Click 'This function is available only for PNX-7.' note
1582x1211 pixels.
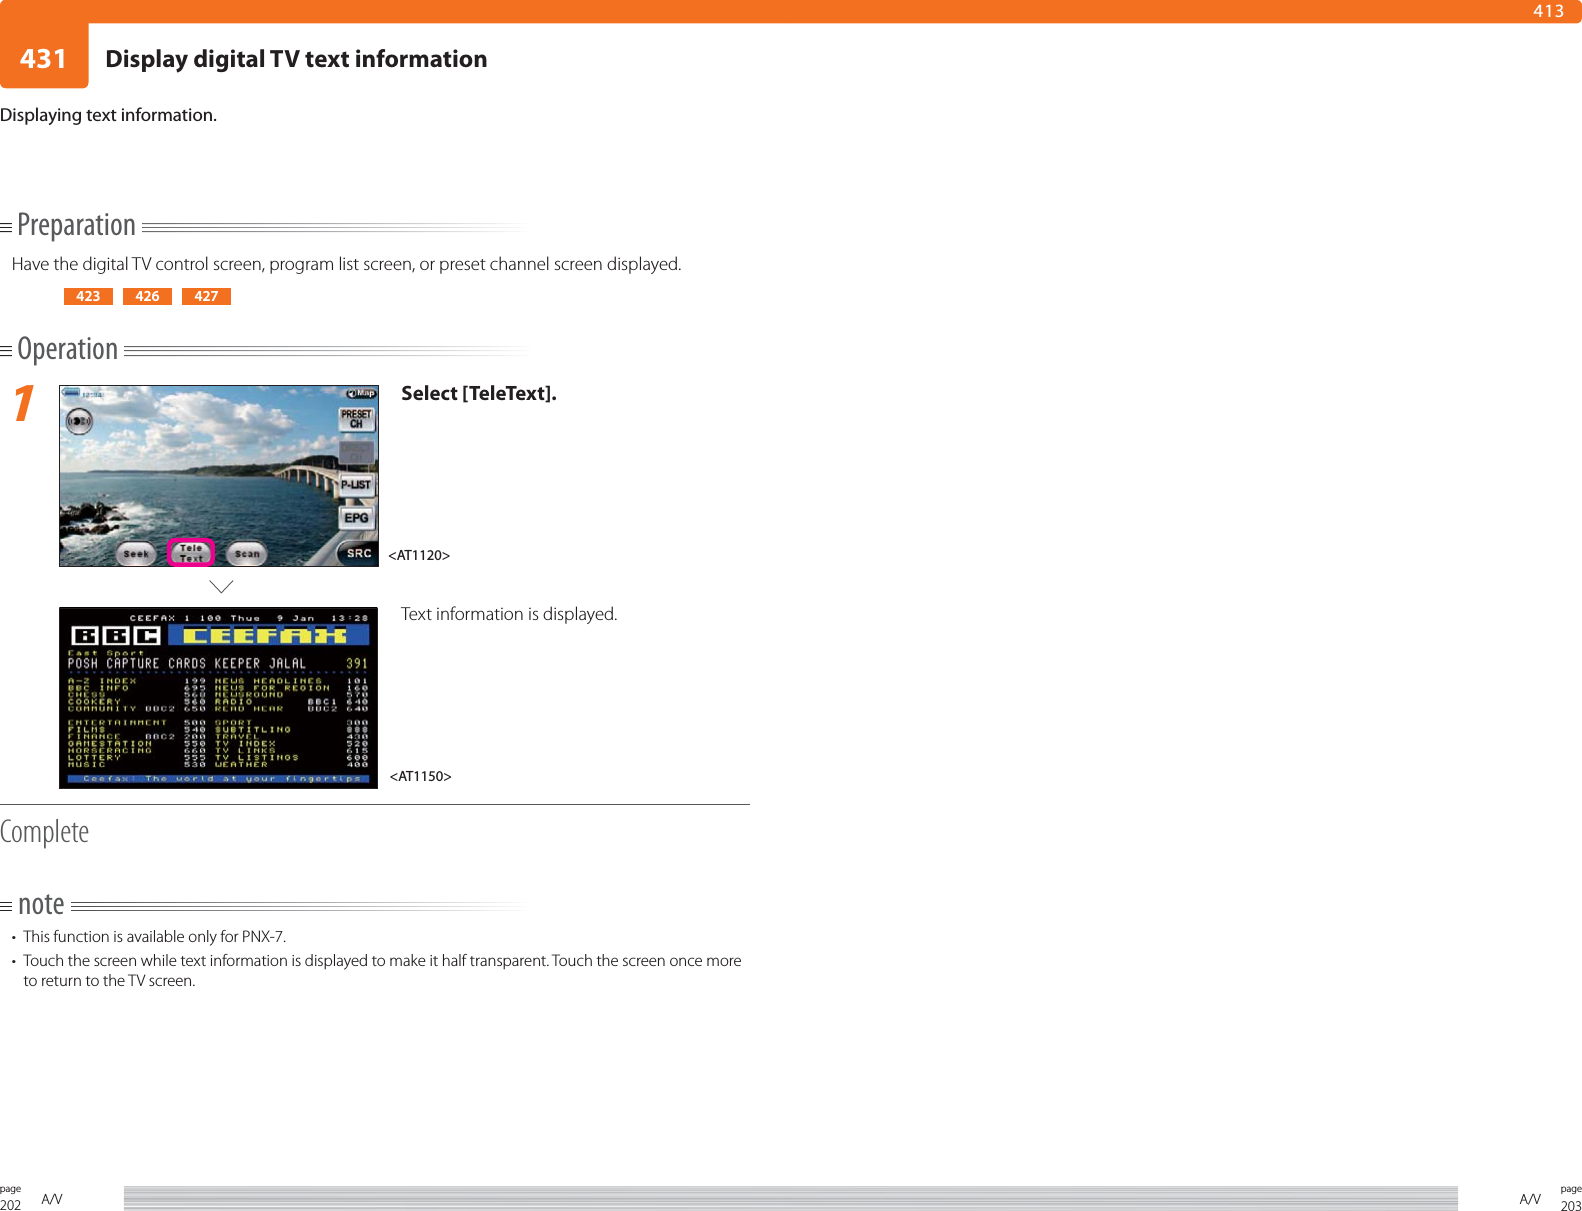pos(155,937)
